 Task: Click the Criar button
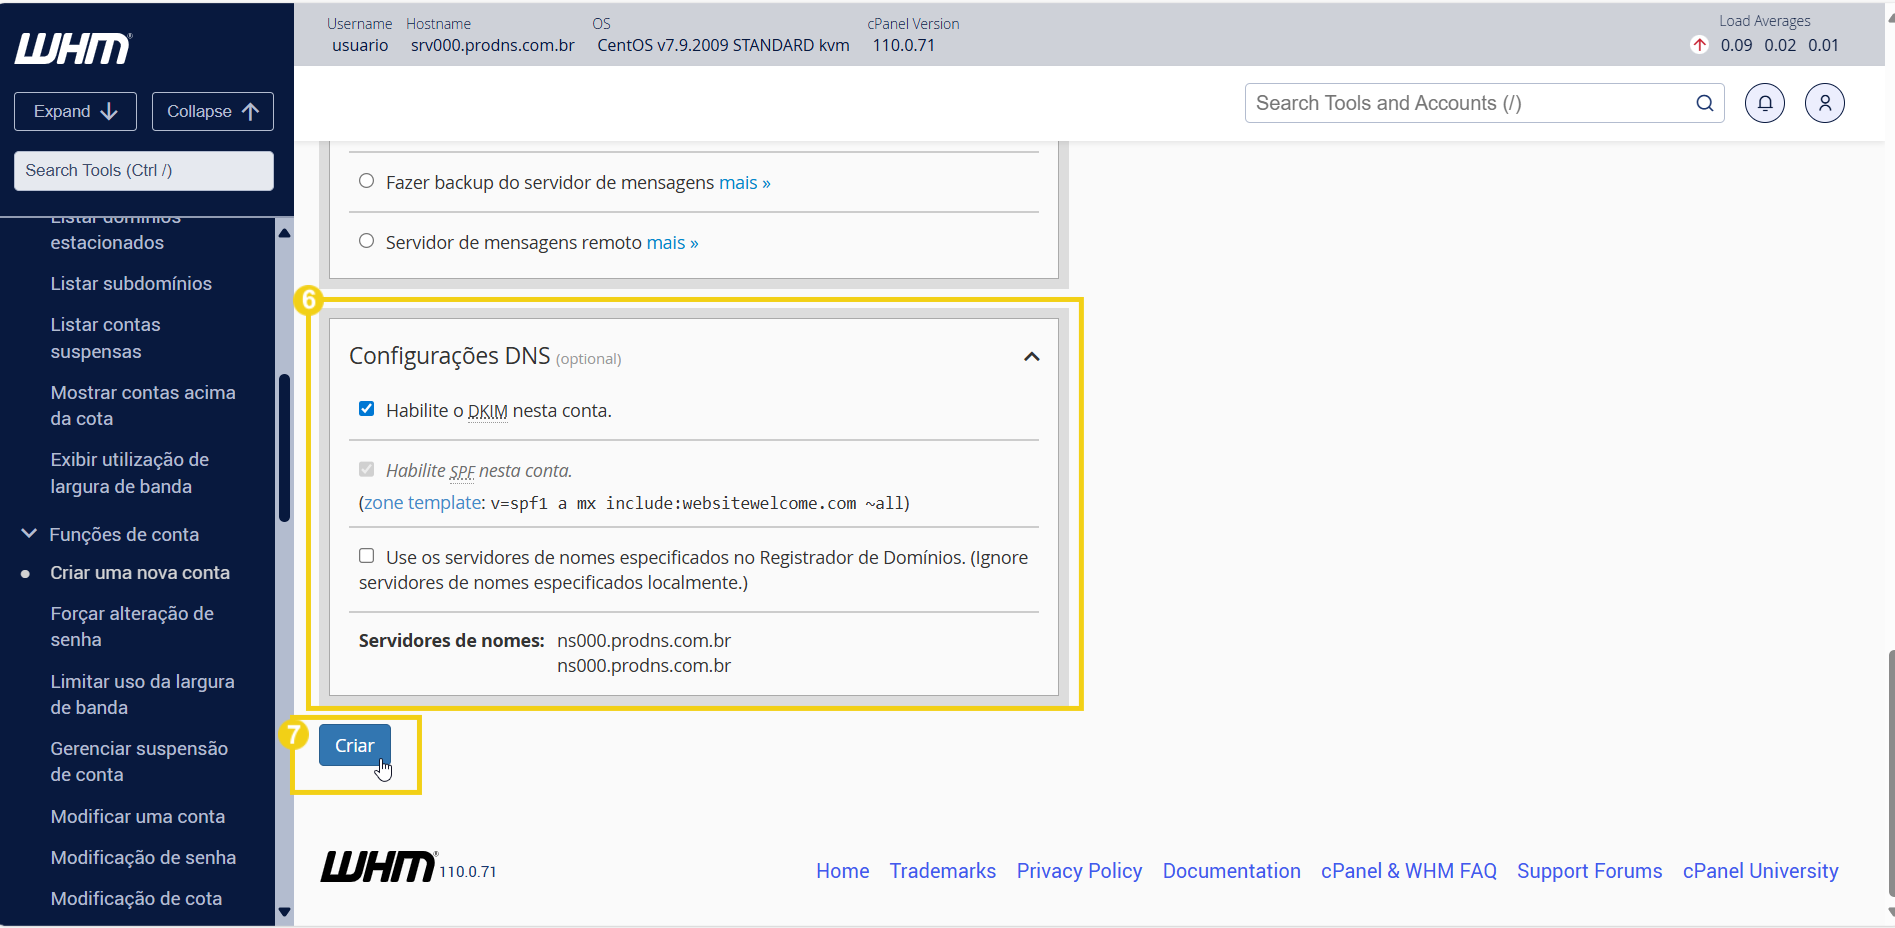click(x=355, y=745)
